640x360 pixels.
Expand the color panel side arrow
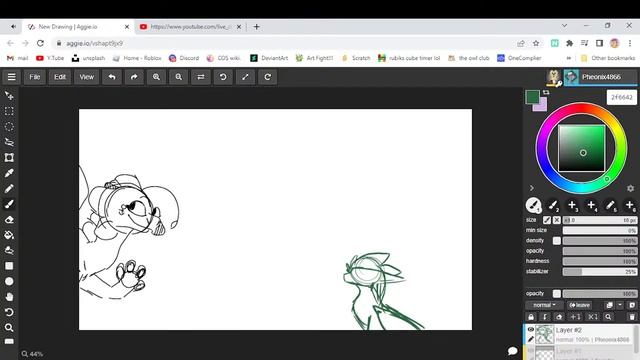tap(531, 188)
